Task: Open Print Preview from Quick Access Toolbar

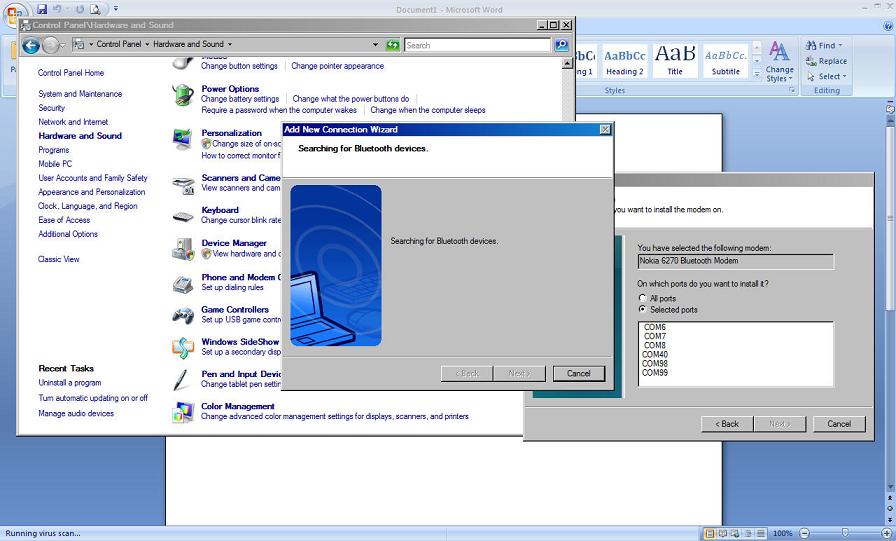Action: pos(95,9)
